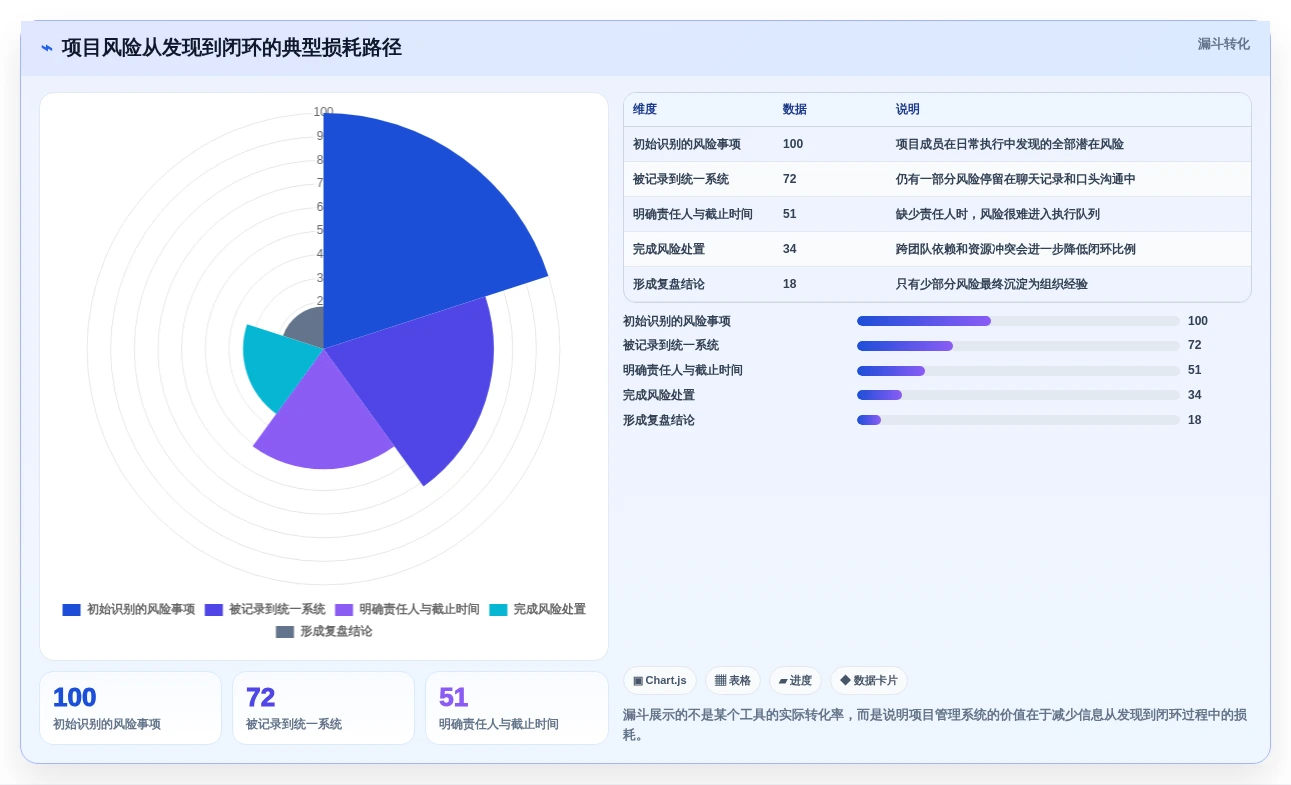Select table cell 完成风险处置
This screenshot has height=785, width=1291.
669,249
